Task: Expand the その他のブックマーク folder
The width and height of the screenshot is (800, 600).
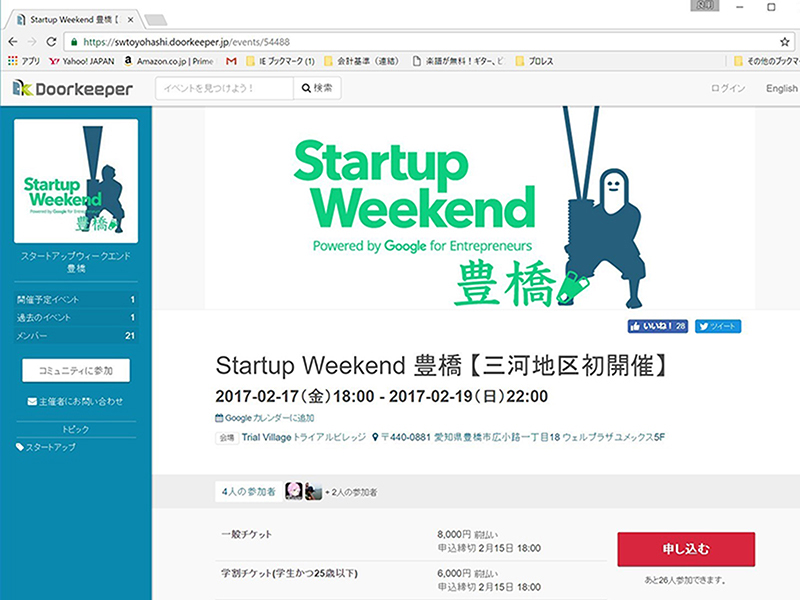Action: tap(764, 61)
